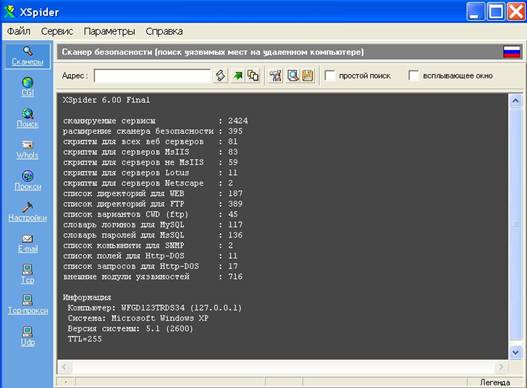527x388 pixels.
Task: Click the 'XSpider 6.00 Final' line
Action: click(x=106, y=100)
